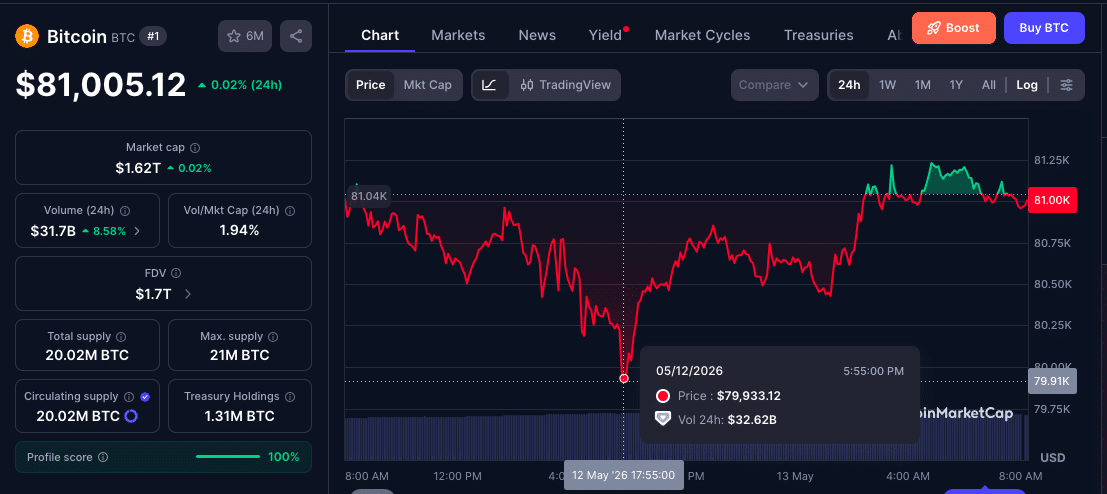The image size is (1107, 494).
Task: Click the #1 rank badge
Action: click(153, 37)
